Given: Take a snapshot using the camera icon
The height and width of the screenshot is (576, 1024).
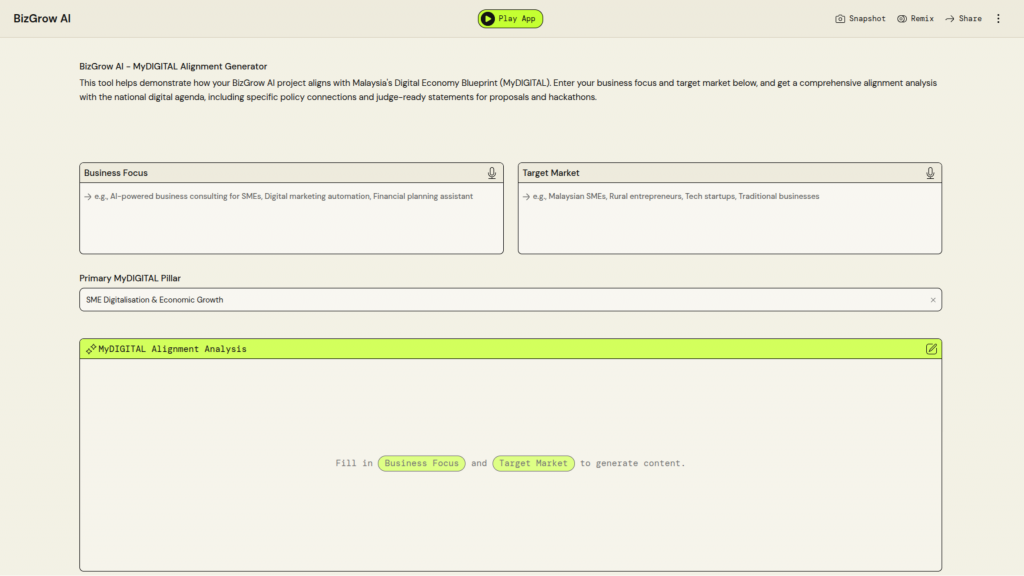Looking at the screenshot, I should click(840, 18).
